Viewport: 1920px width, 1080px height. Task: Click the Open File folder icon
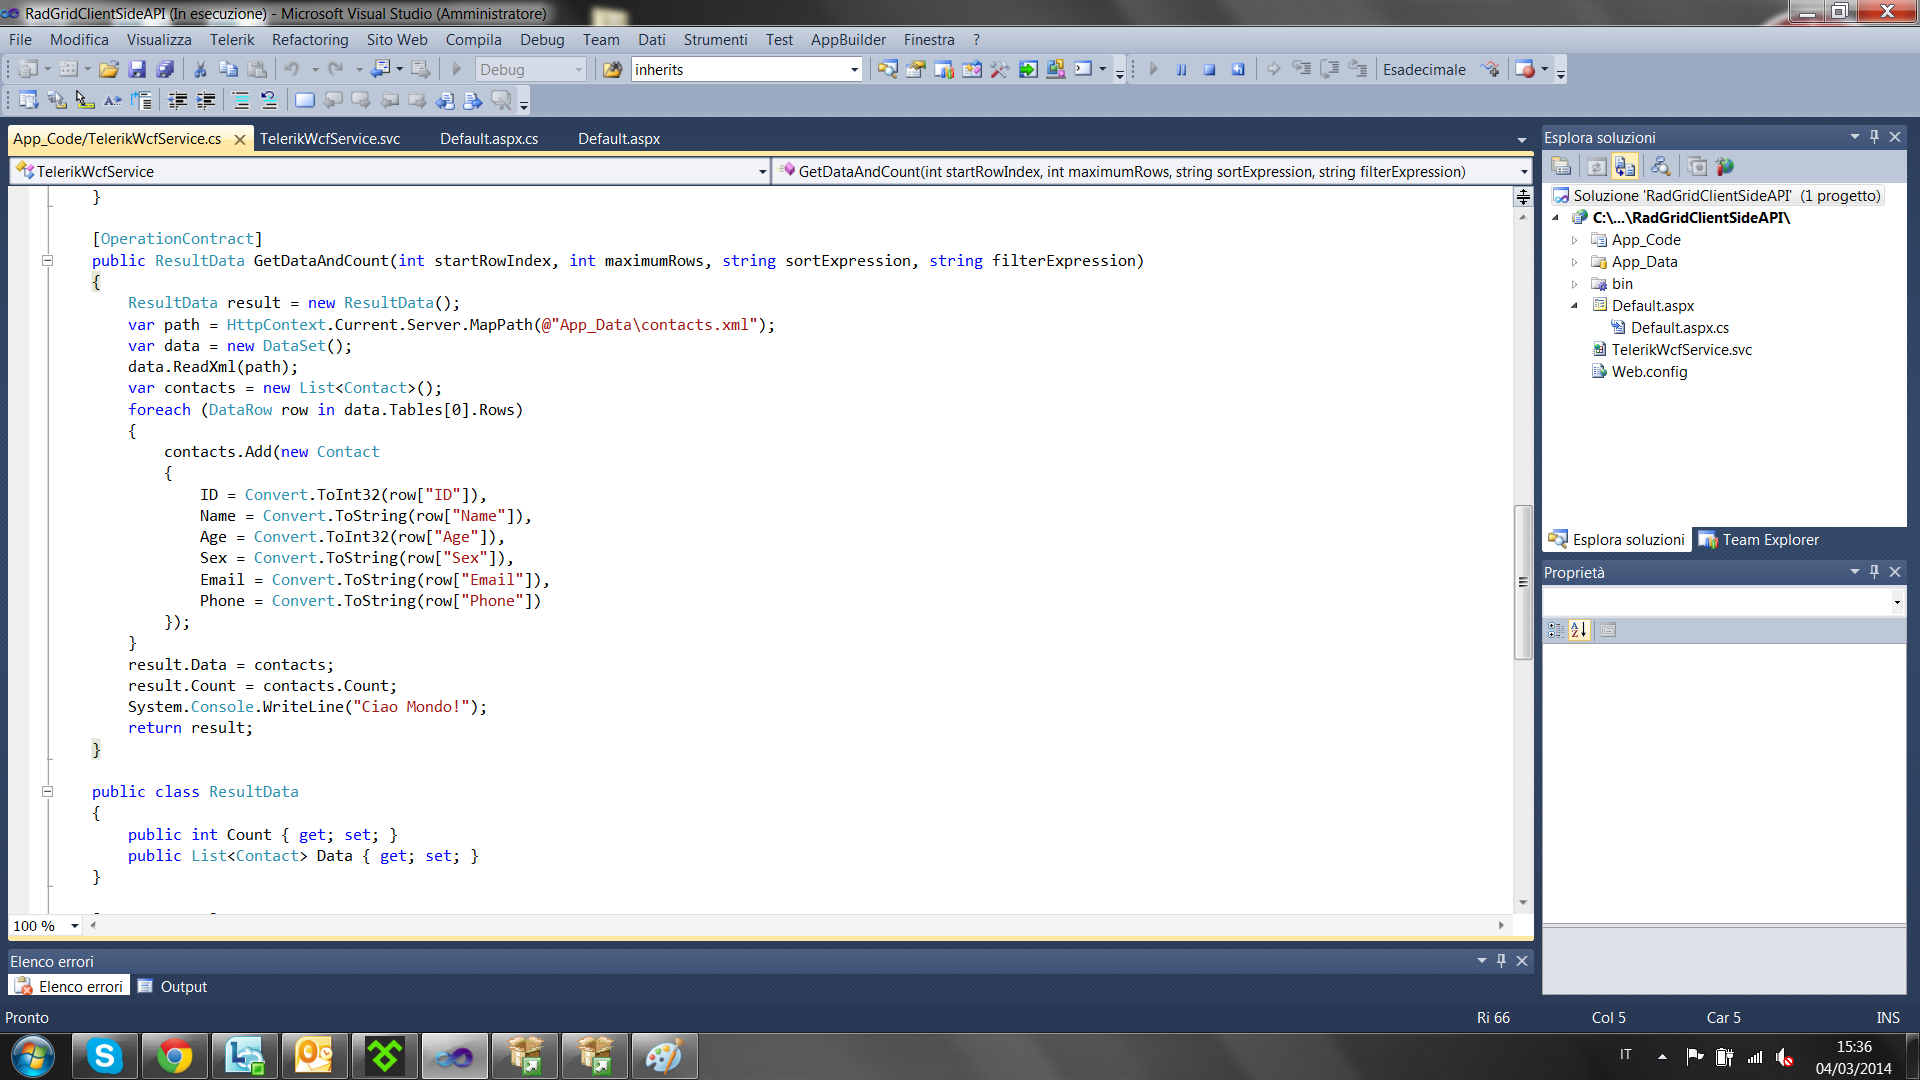(109, 69)
